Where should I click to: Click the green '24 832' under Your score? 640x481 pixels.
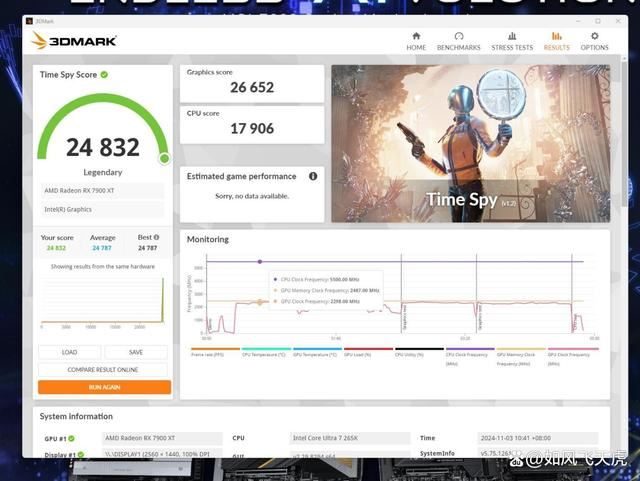click(x=56, y=248)
